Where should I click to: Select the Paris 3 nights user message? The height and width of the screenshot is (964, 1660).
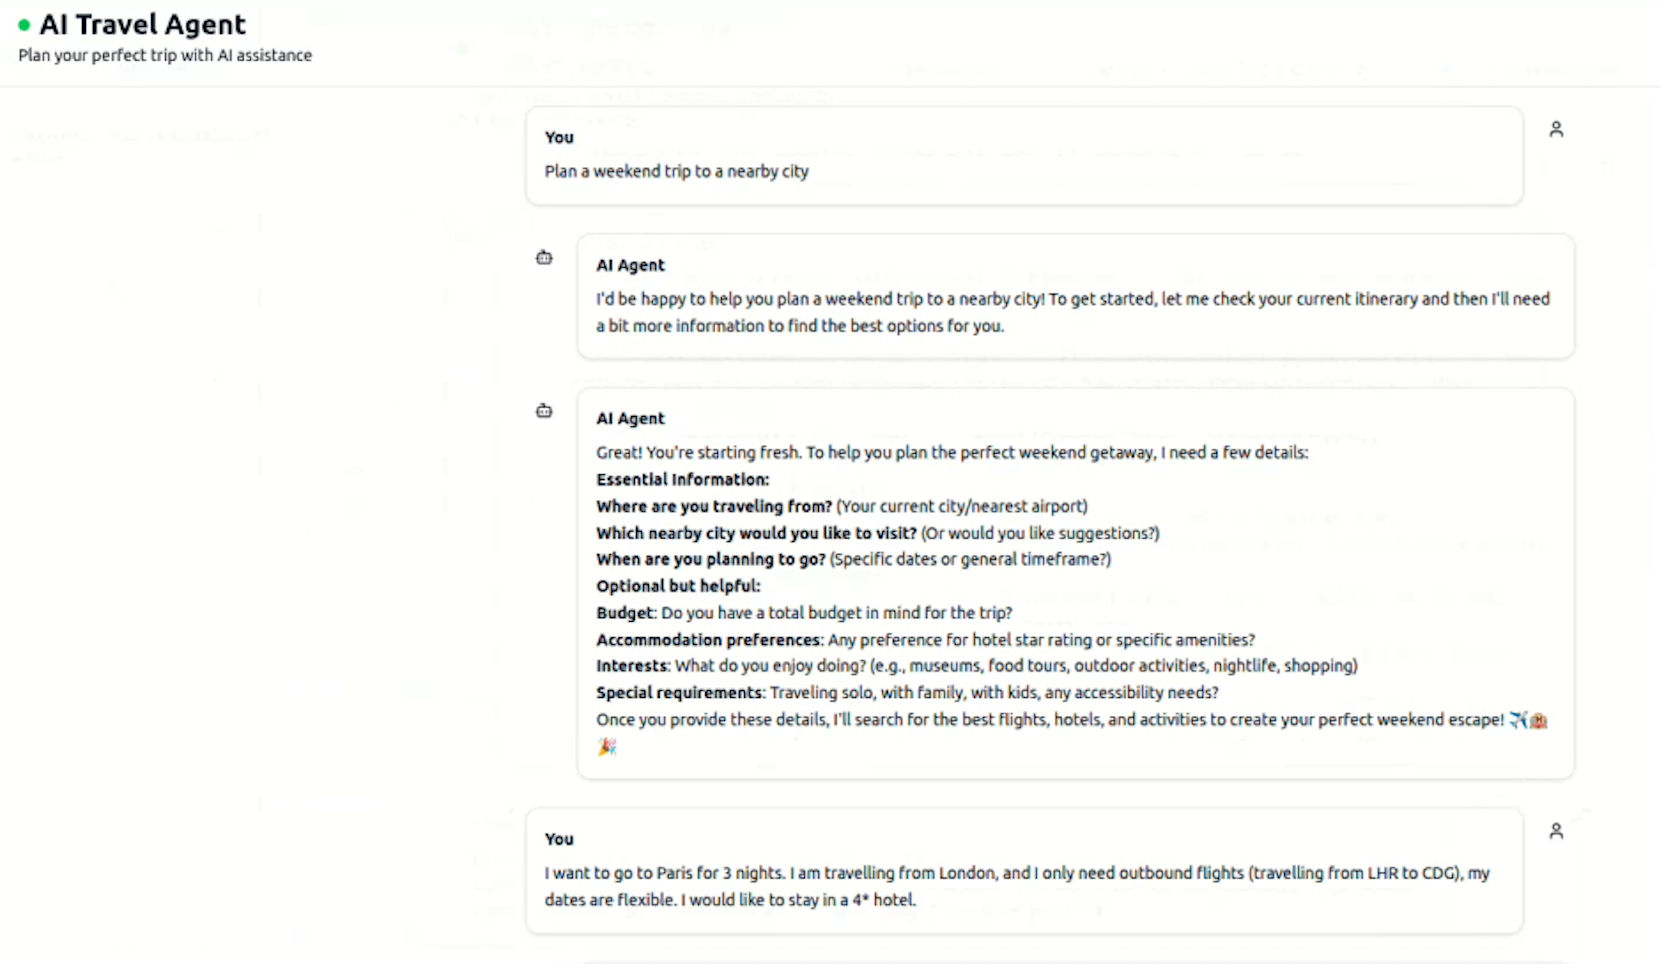[1016, 886]
